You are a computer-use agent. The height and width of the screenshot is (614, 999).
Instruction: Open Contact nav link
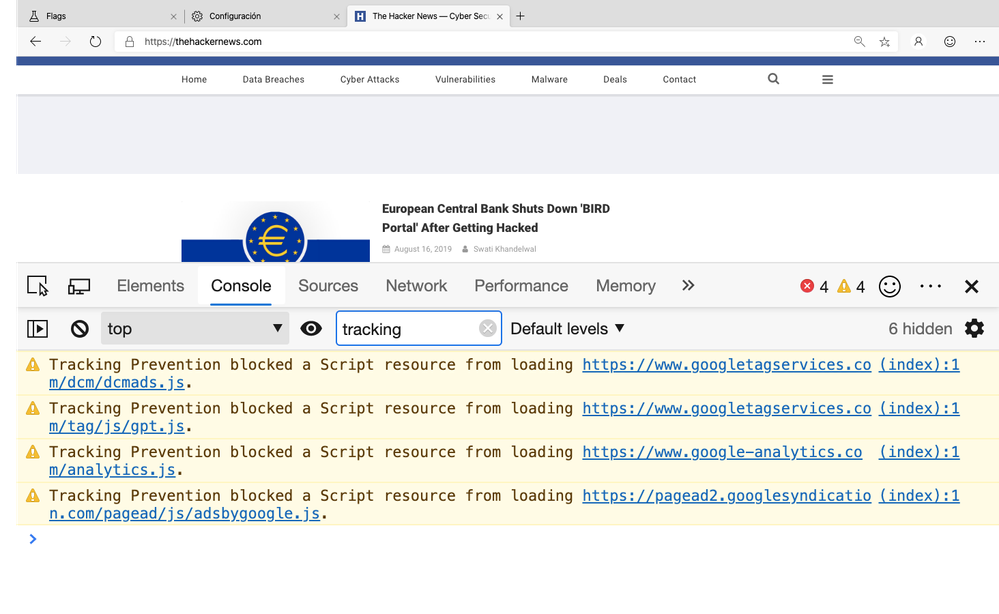point(679,80)
